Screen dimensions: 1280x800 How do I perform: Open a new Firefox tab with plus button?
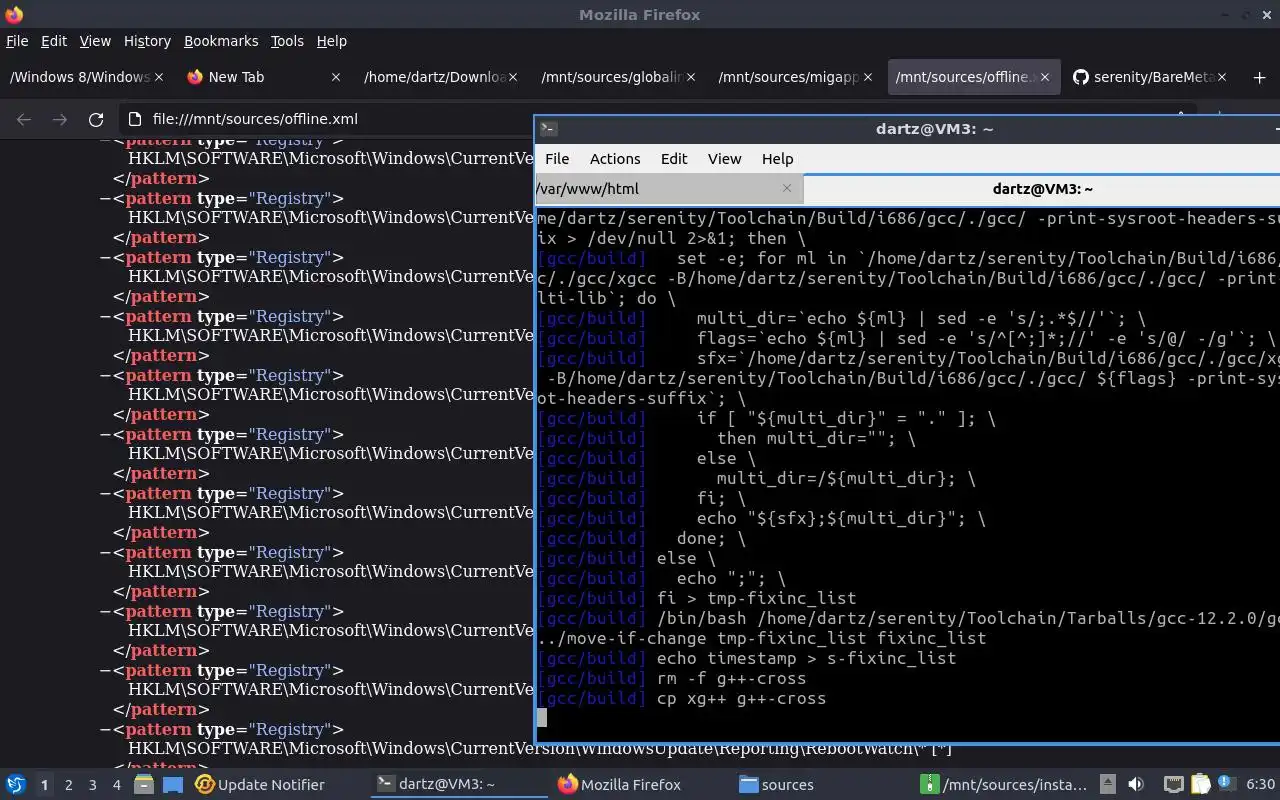[1259, 77]
